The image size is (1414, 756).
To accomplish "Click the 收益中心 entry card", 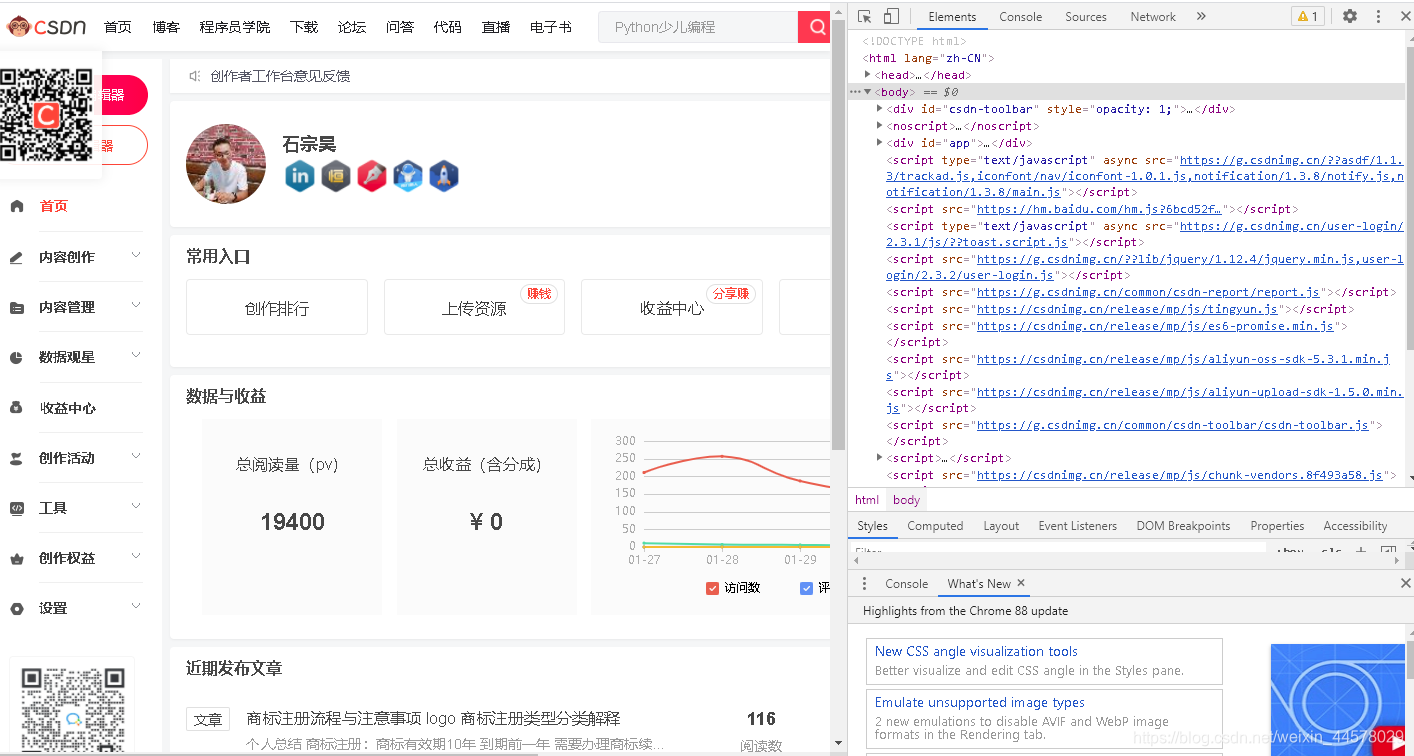I will pyautogui.click(x=672, y=307).
